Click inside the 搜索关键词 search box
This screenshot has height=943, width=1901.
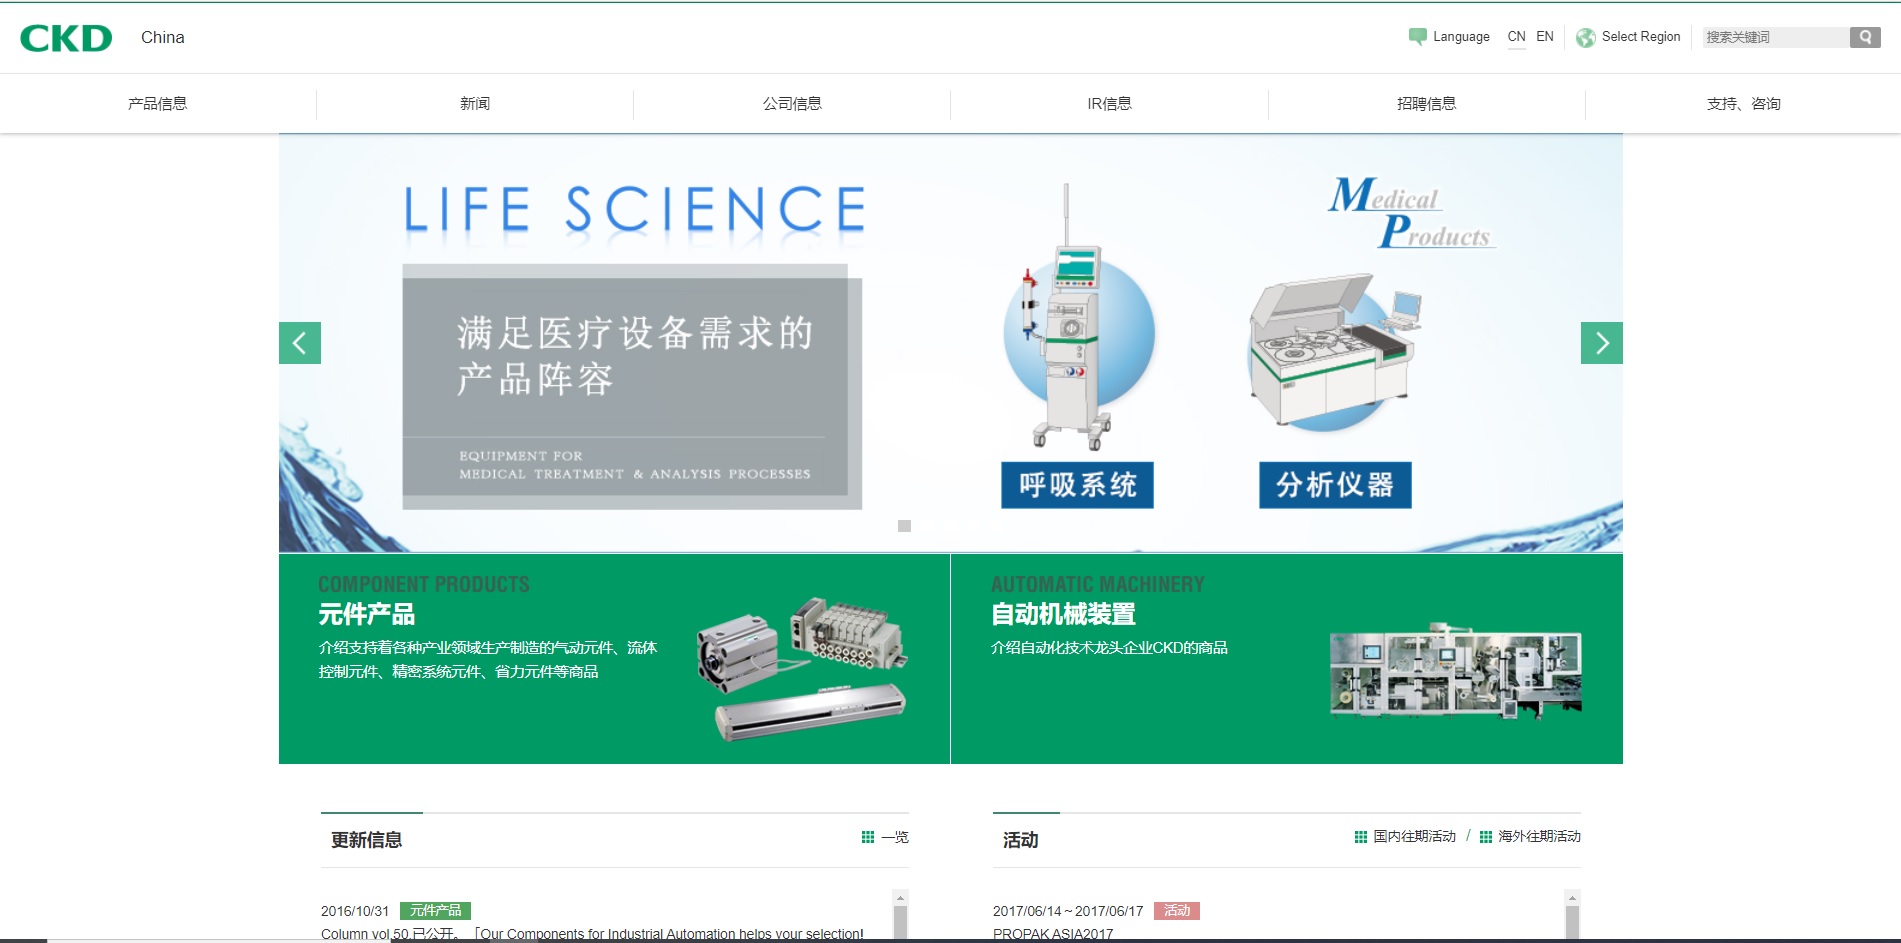coord(1775,36)
